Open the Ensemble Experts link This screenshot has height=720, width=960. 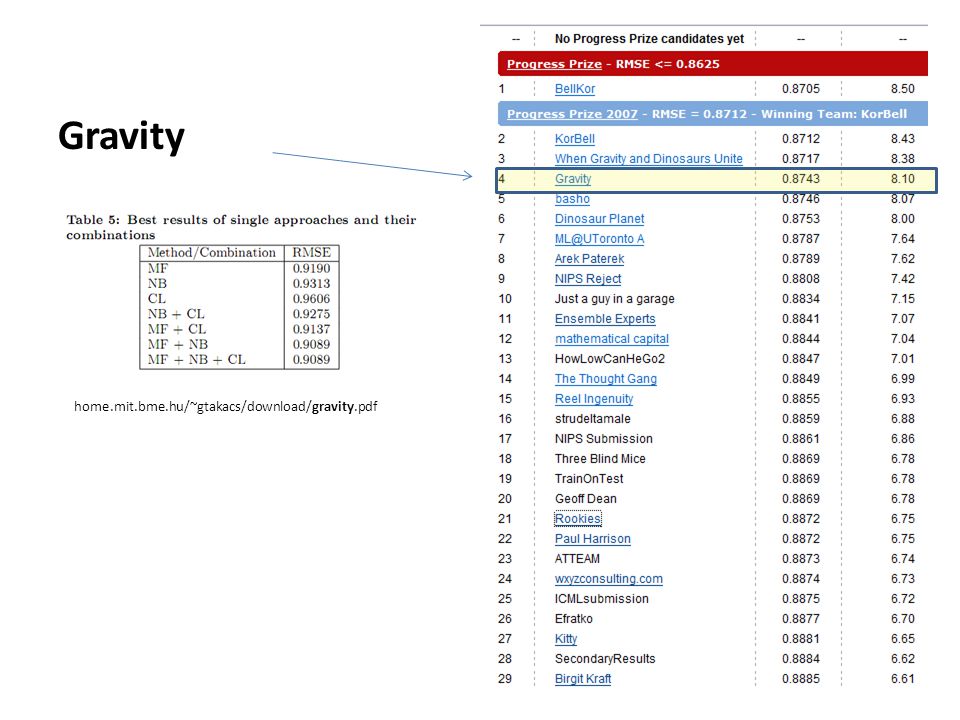(x=605, y=319)
